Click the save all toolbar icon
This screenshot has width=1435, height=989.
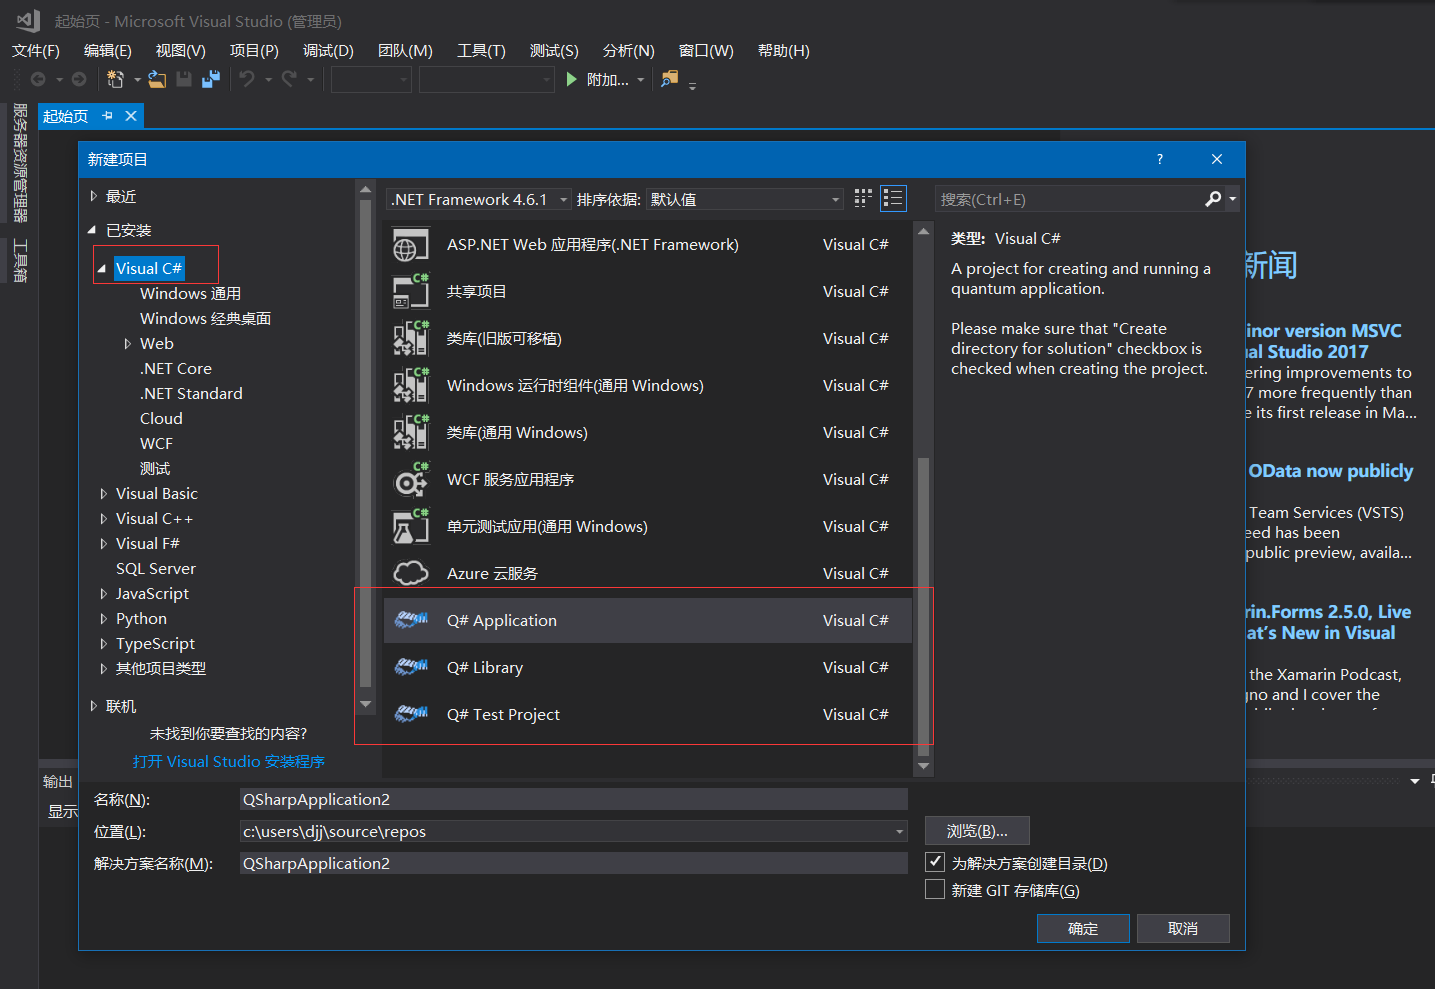211,79
